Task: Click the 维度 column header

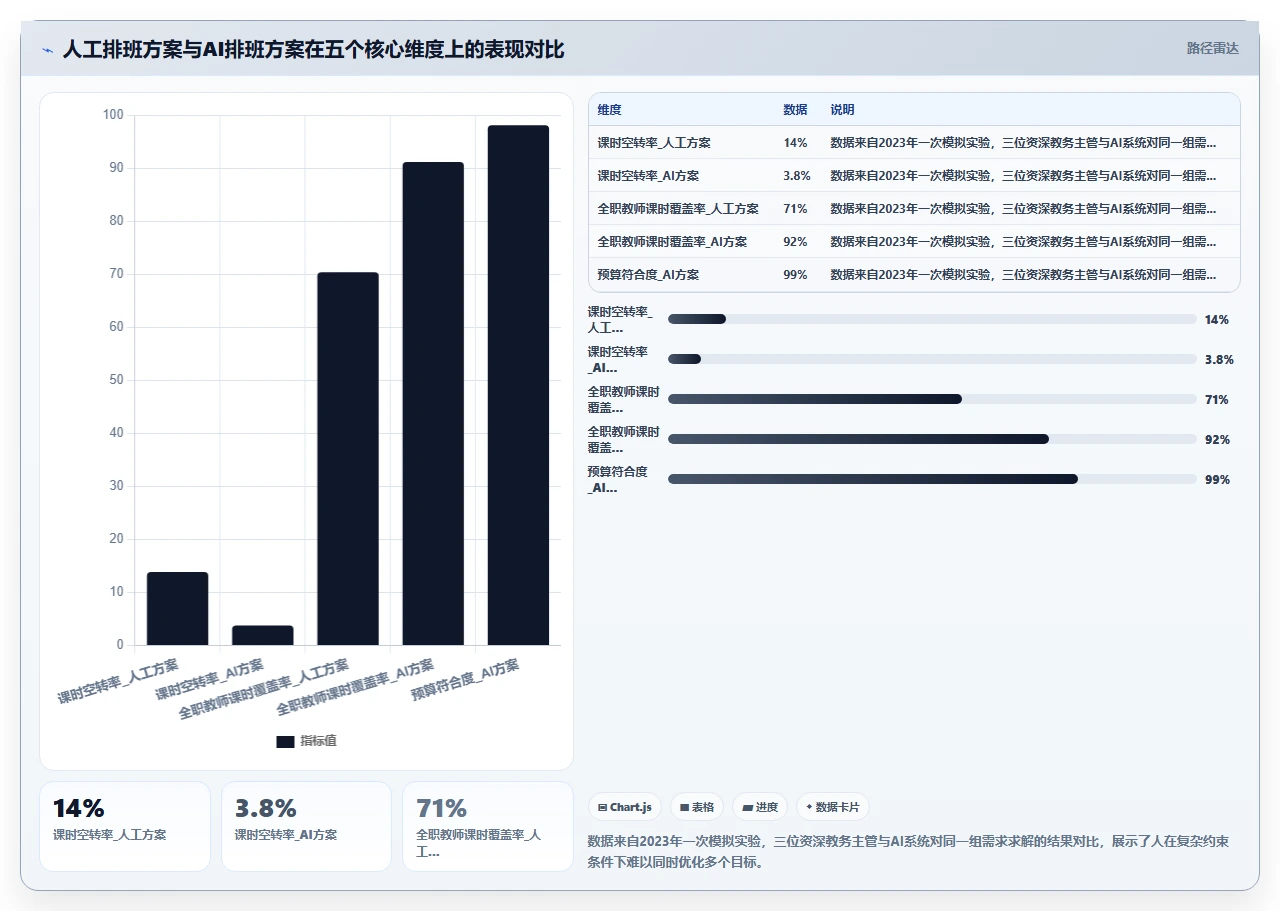Action: pos(610,110)
